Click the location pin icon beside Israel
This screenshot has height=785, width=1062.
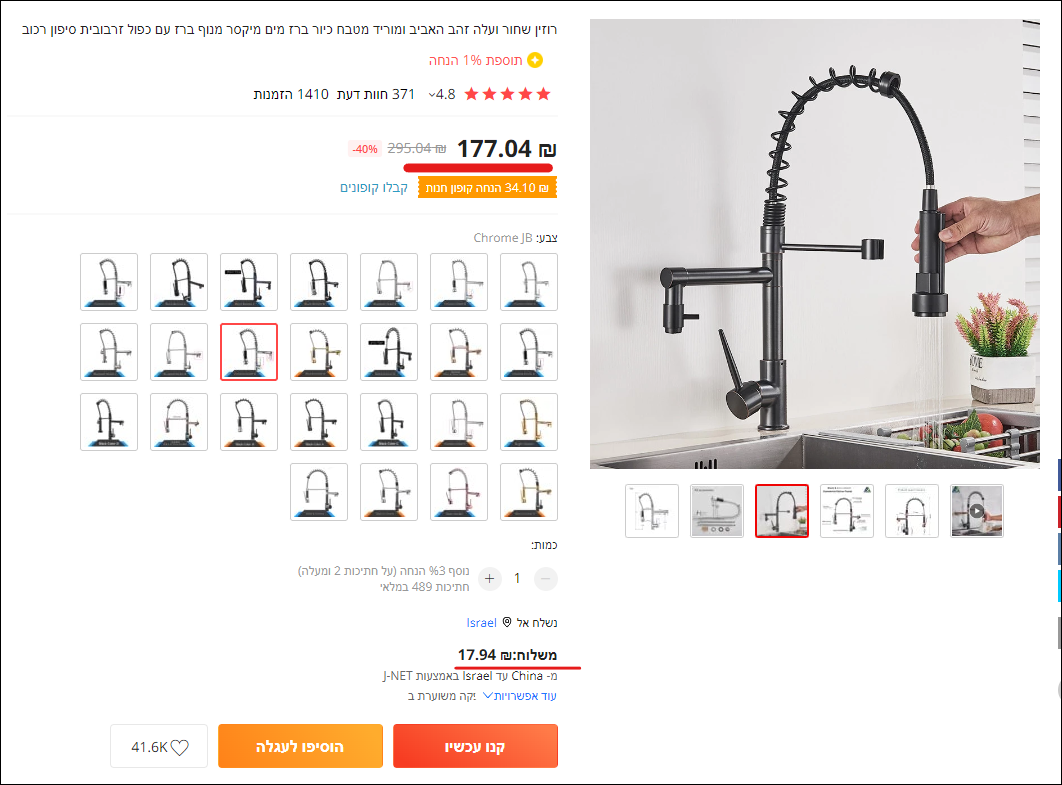507,622
